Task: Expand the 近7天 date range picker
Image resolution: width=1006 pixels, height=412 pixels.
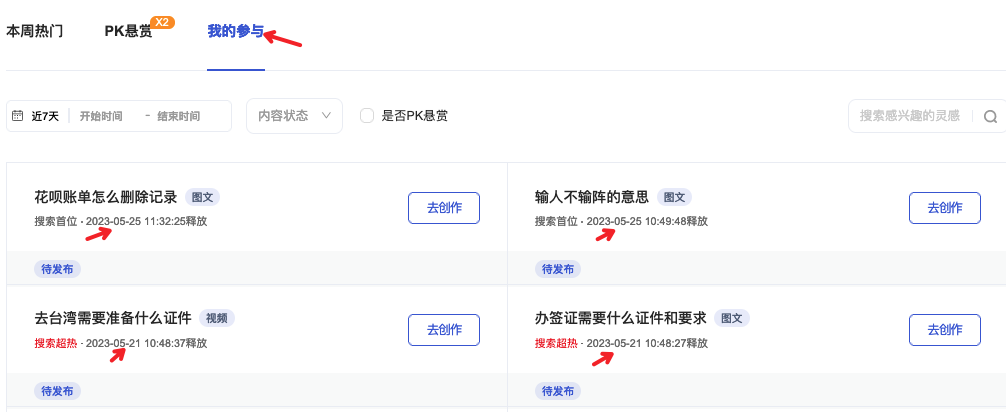Action: 45,116
